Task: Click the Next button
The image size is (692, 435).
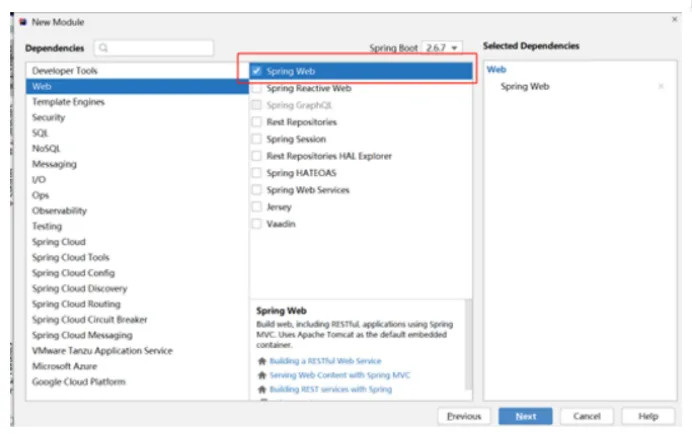Action: [525, 416]
